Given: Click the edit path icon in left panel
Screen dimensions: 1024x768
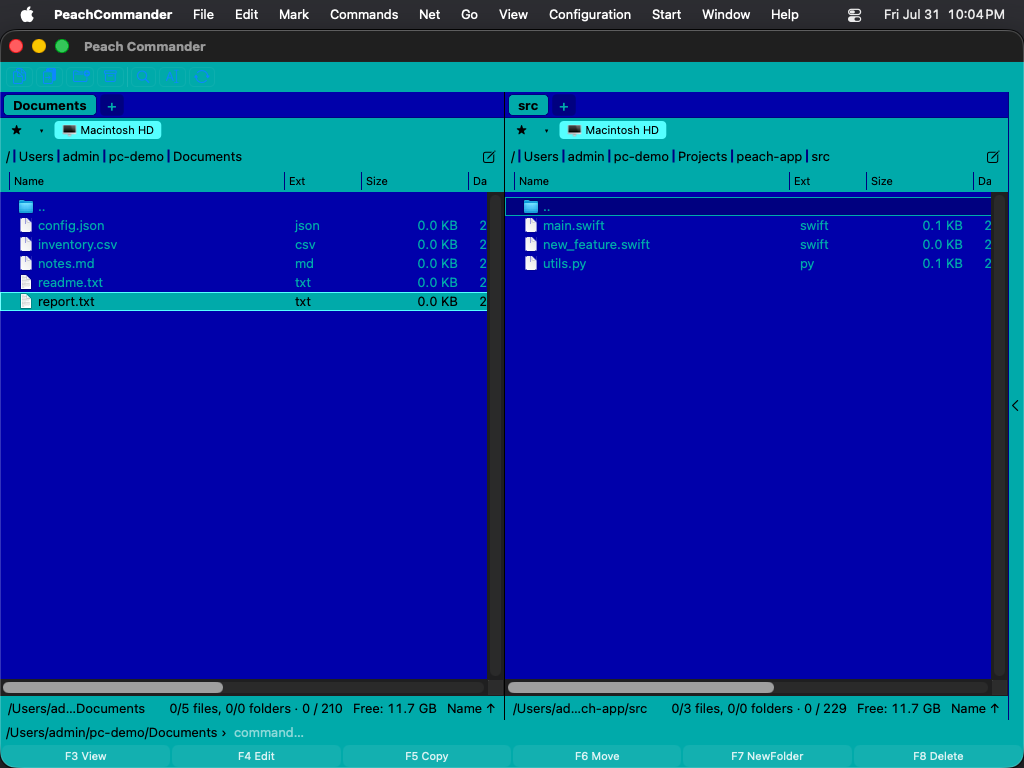Looking at the screenshot, I should [488, 157].
